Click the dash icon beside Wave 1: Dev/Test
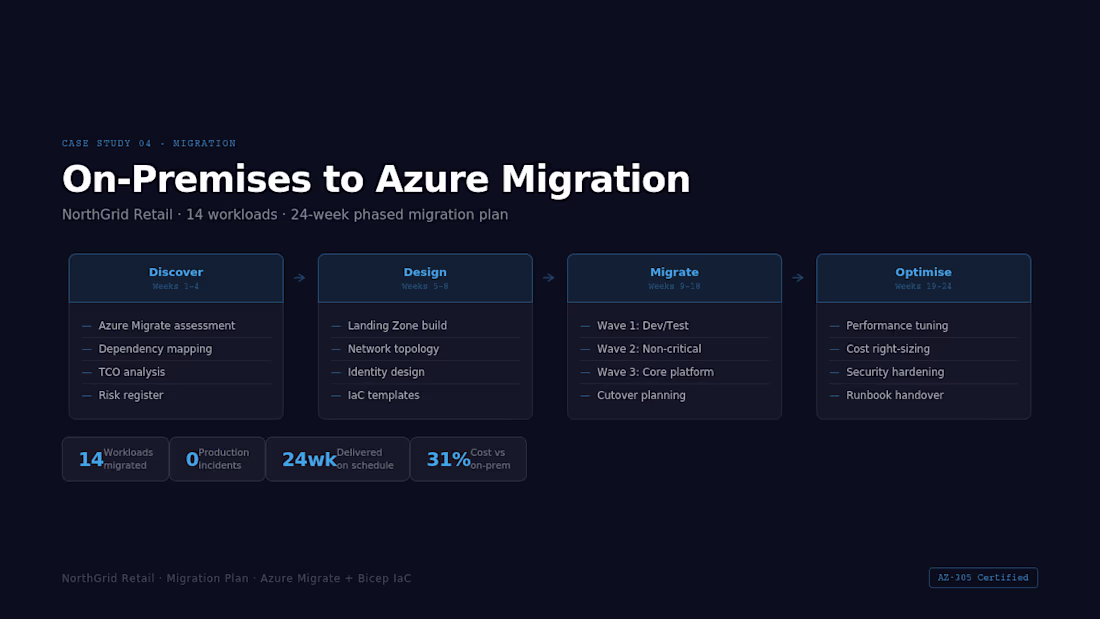Image resolution: width=1100 pixels, height=619 pixels. (x=584, y=325)
